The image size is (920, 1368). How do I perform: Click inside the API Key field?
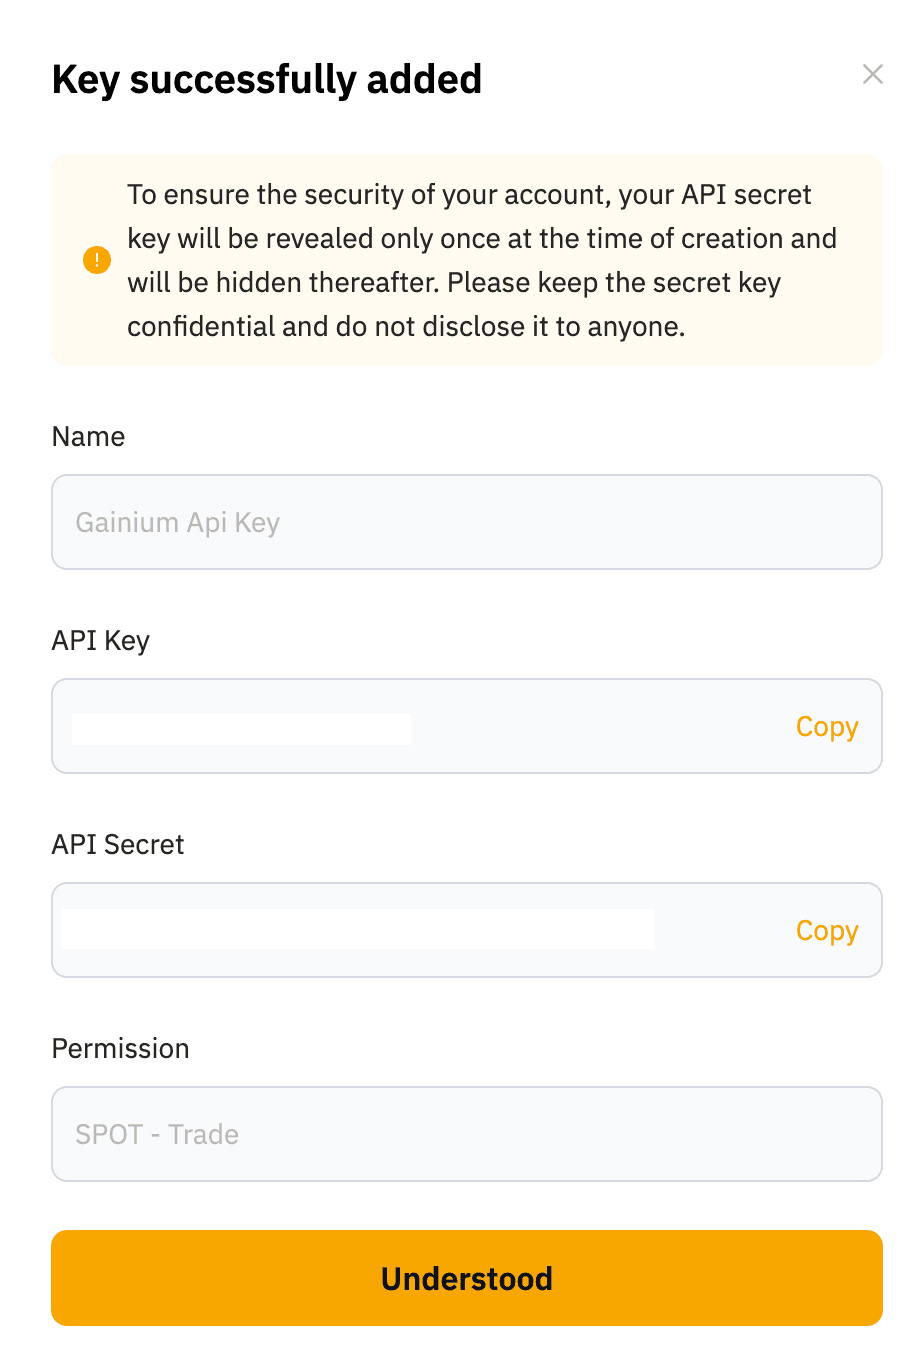coord(600,727)
